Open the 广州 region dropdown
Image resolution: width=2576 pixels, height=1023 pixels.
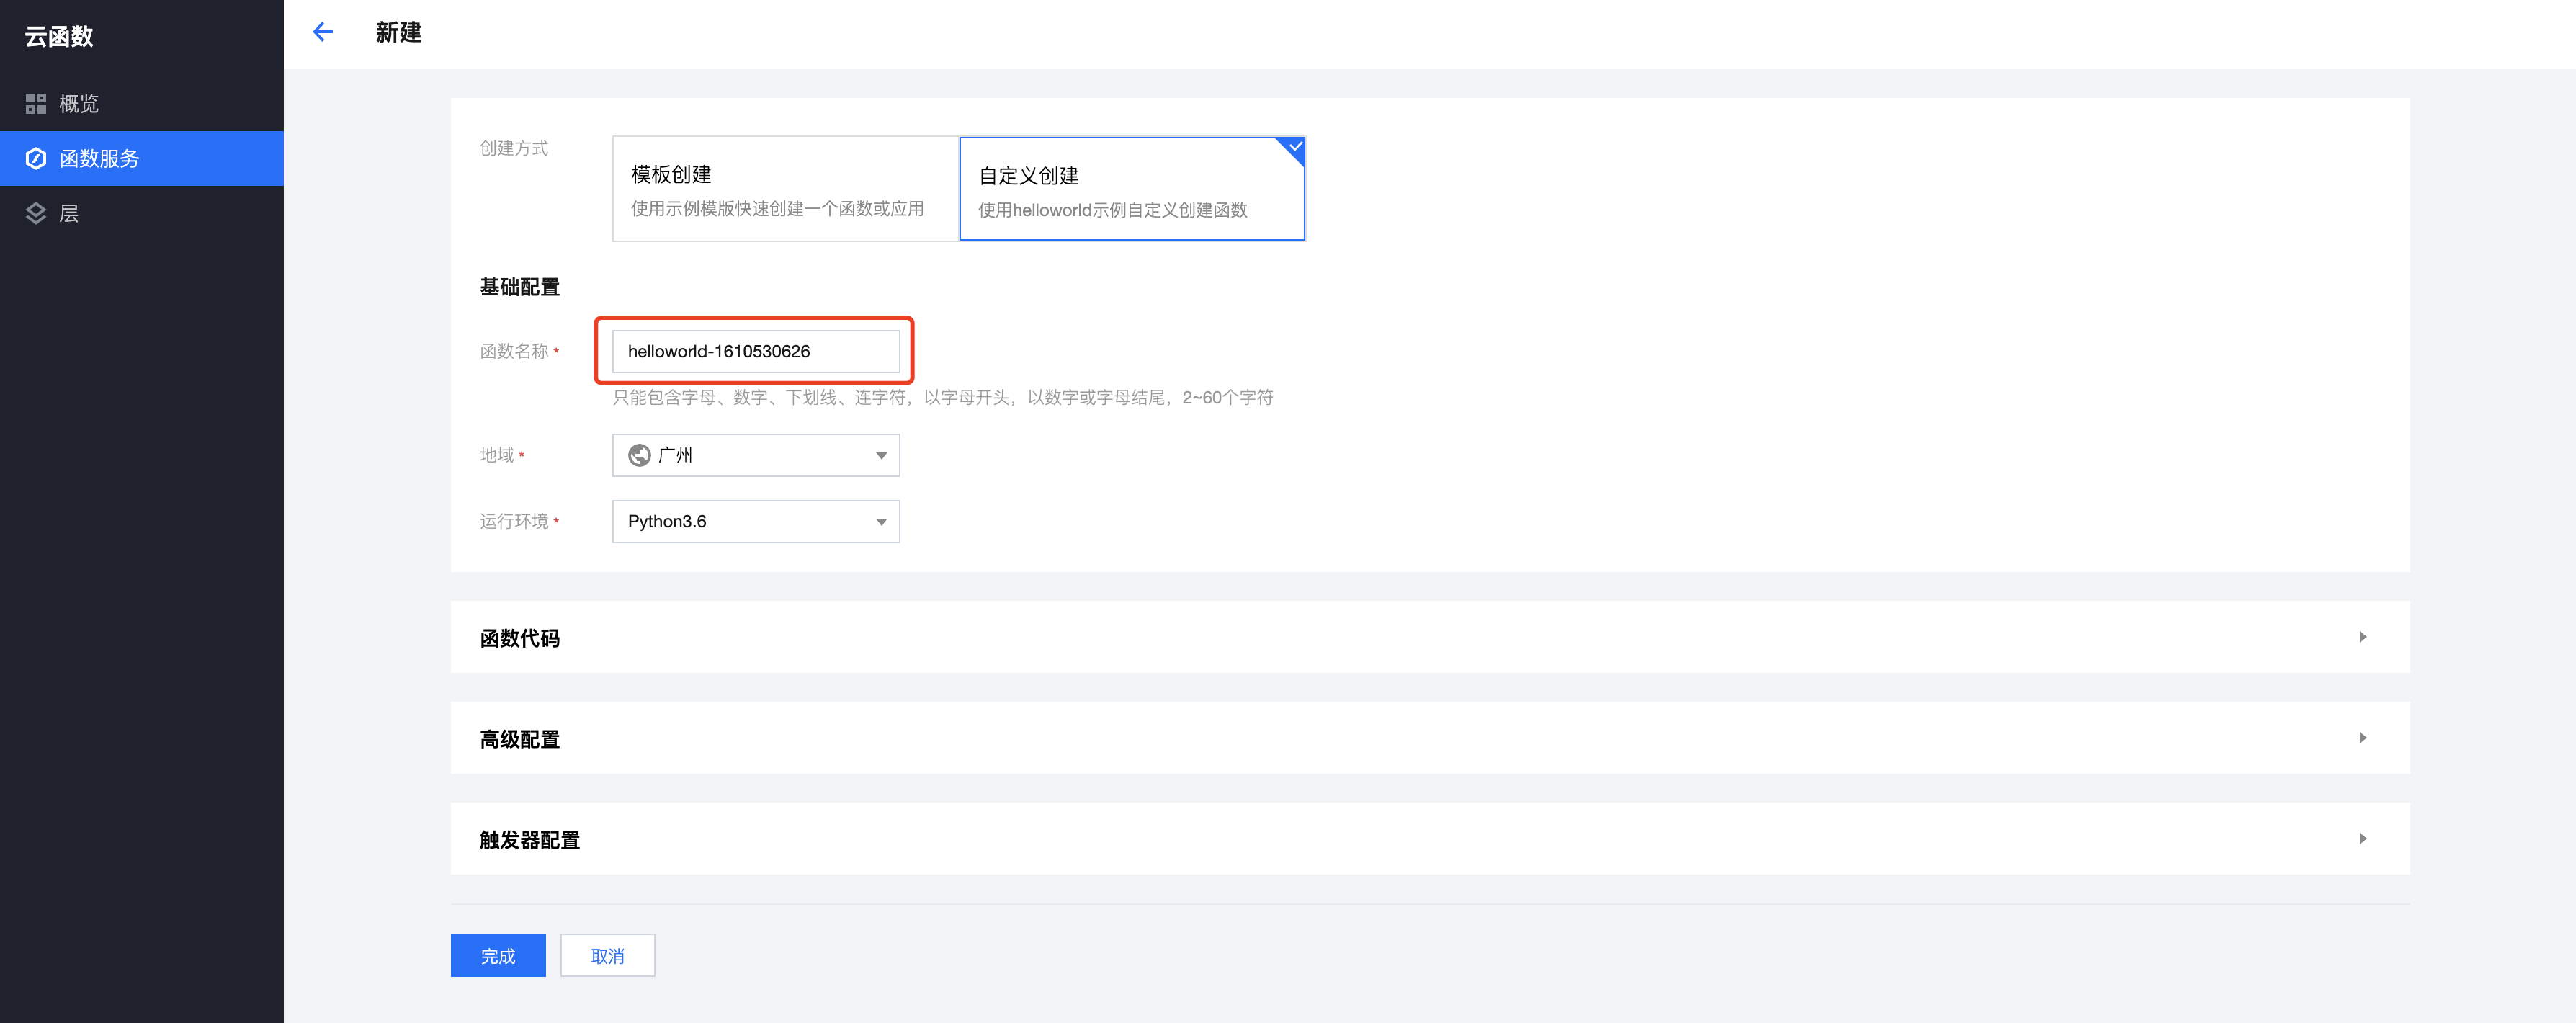(x=756, y=455)
